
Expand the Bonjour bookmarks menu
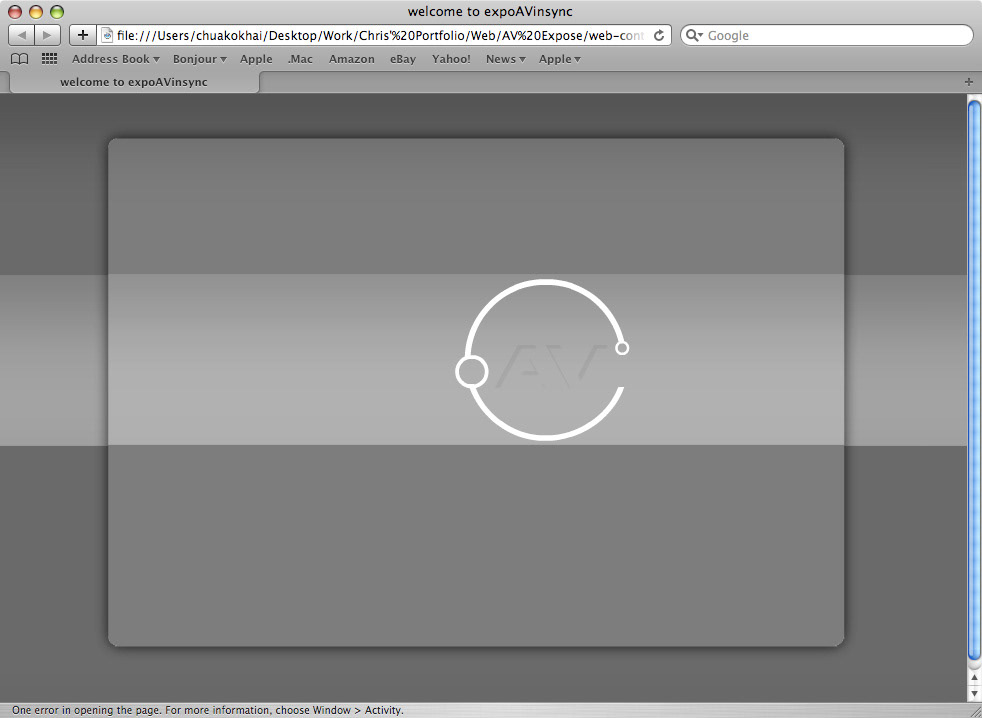coord(200,59)
